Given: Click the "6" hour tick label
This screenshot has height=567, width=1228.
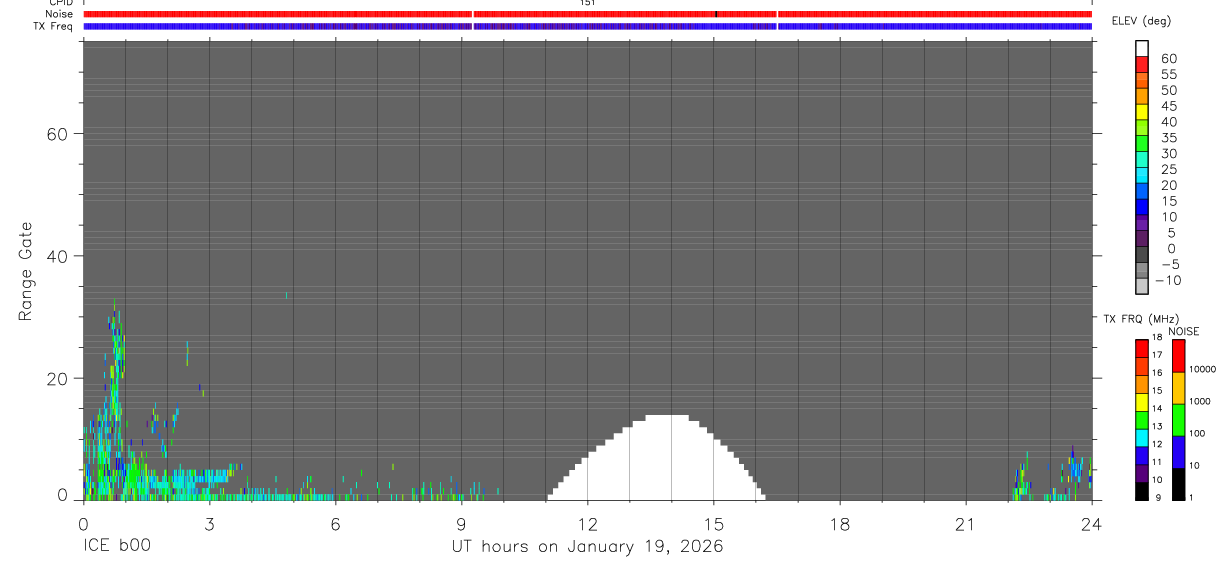Looking at the screenshot, I should (x=335, y=524).
